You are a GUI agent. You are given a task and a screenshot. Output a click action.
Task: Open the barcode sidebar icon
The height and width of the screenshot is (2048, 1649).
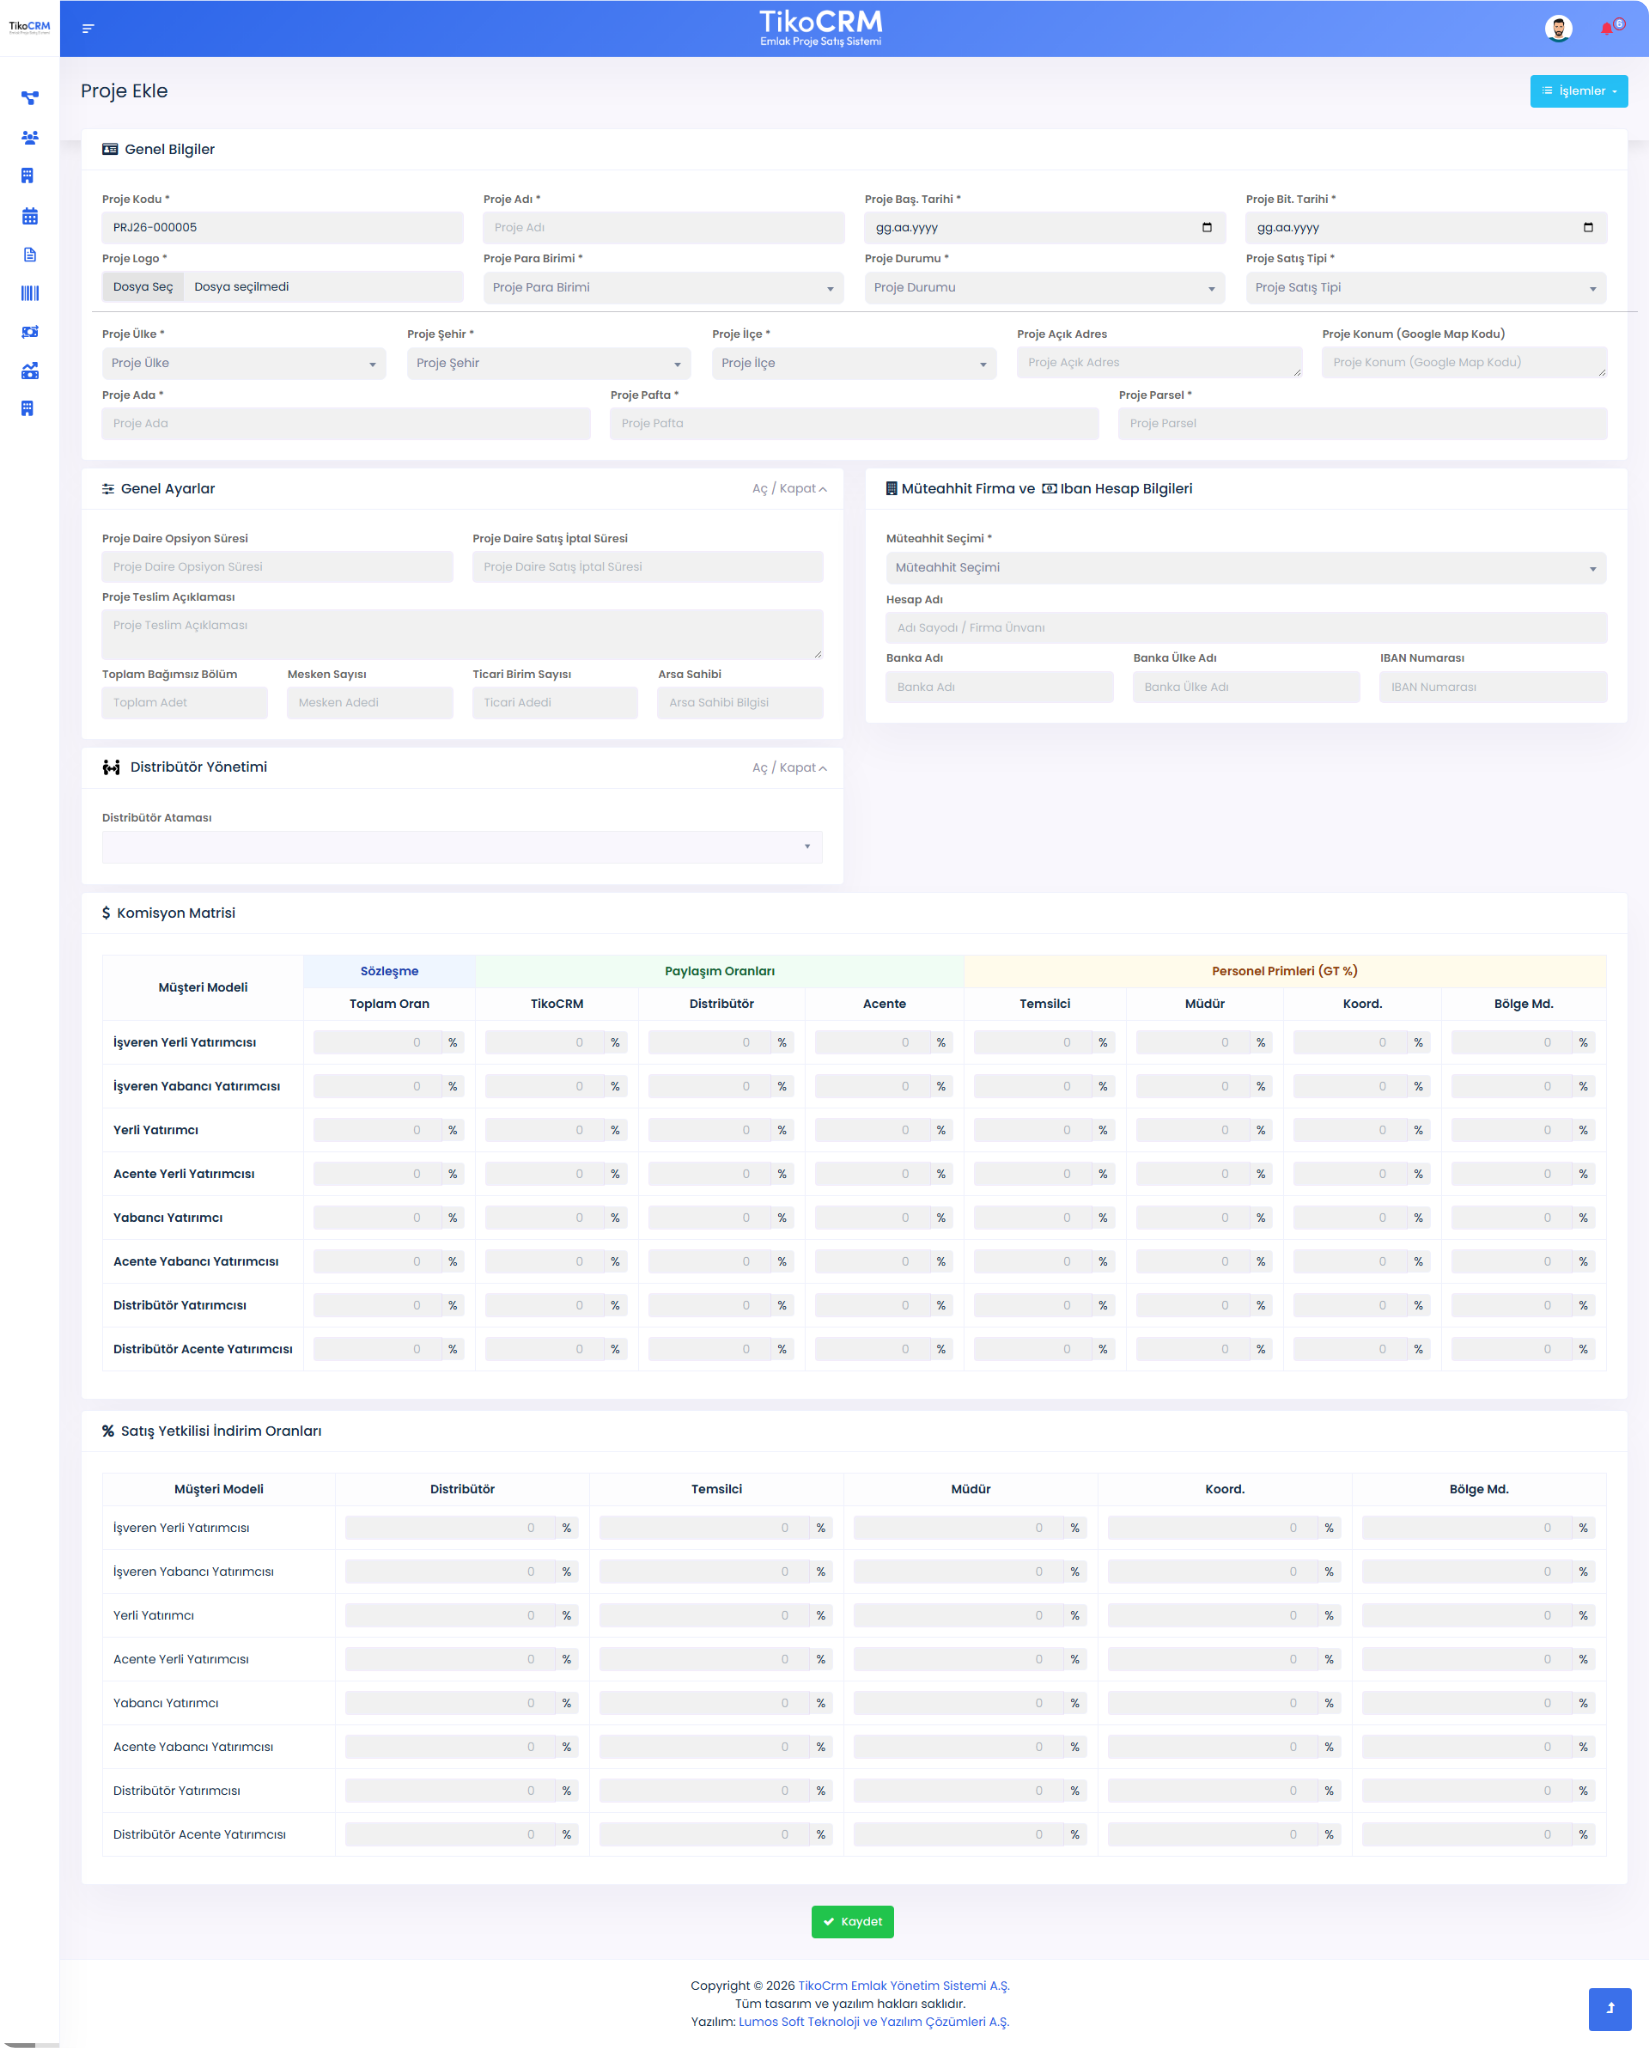(30, 293)
